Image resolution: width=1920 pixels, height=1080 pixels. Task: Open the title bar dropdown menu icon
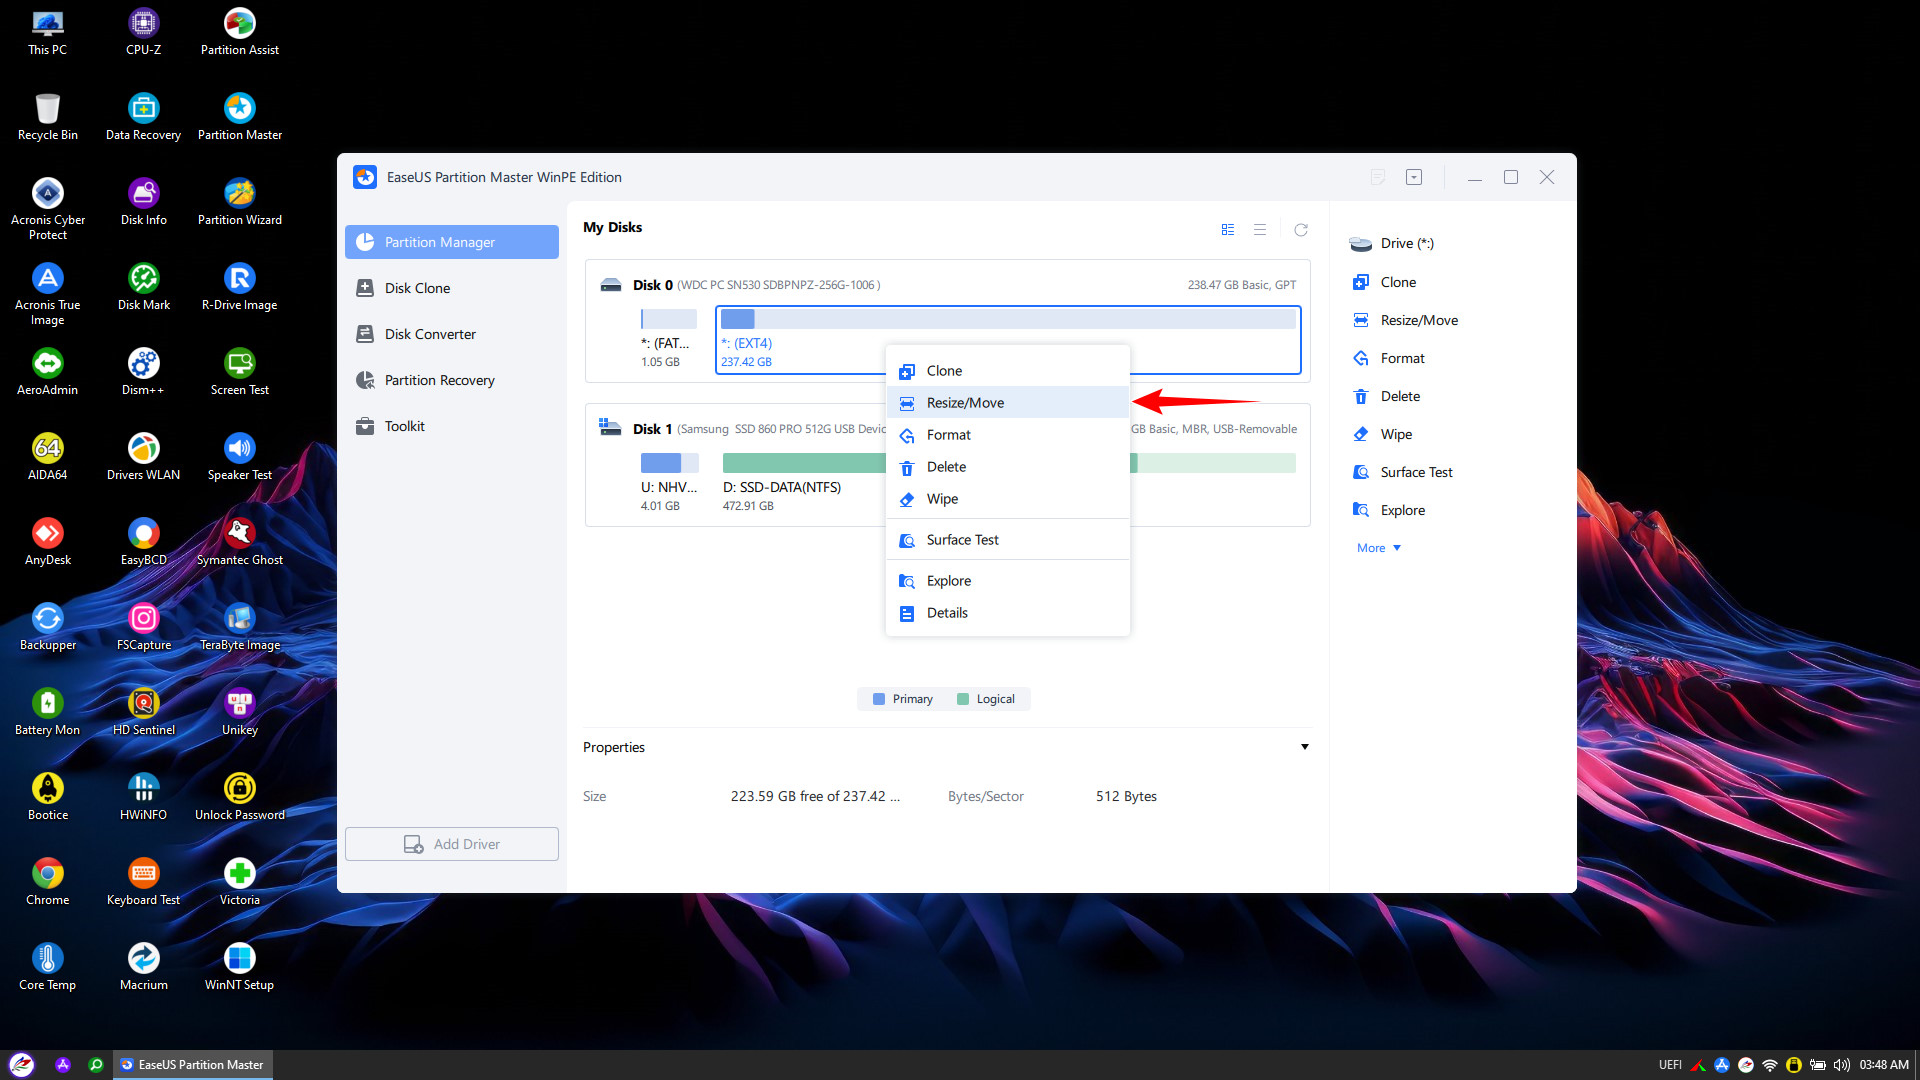point(1414,177)
